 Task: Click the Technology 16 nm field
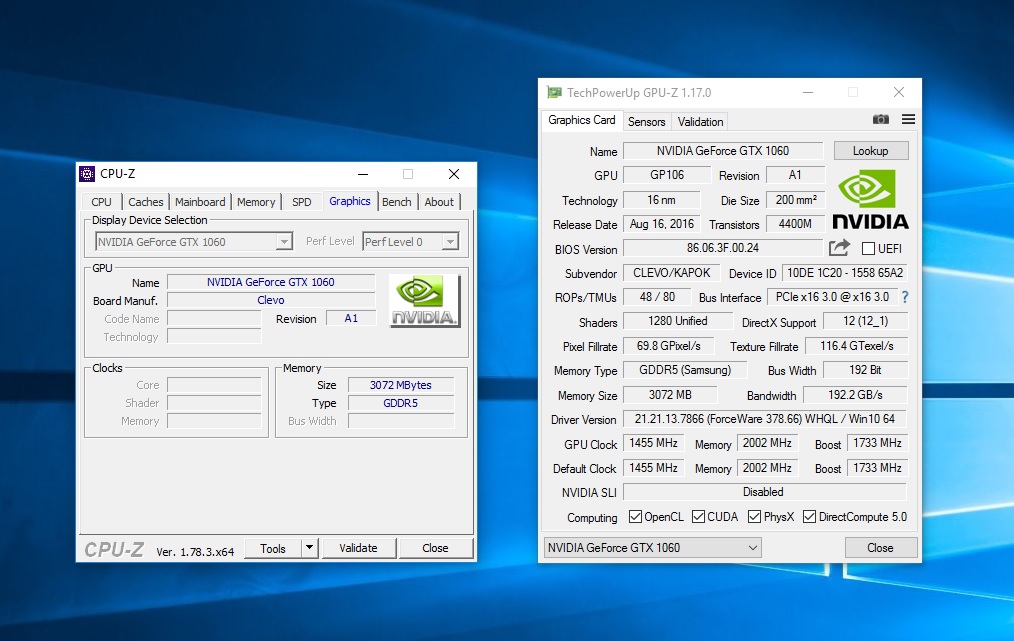(662, 200)
